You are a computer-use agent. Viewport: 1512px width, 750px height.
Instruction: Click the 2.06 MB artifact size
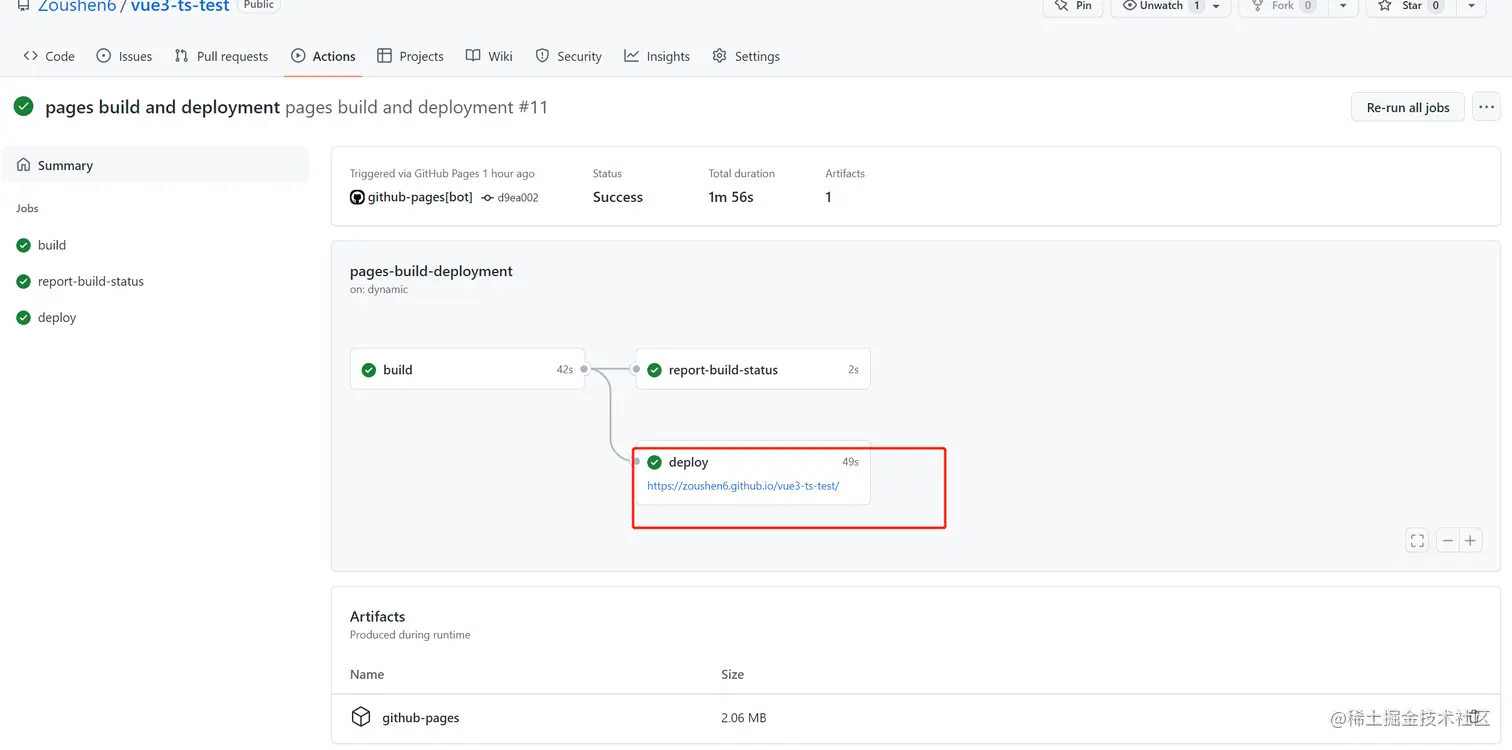pyautogui.click(x=744, y=718)
